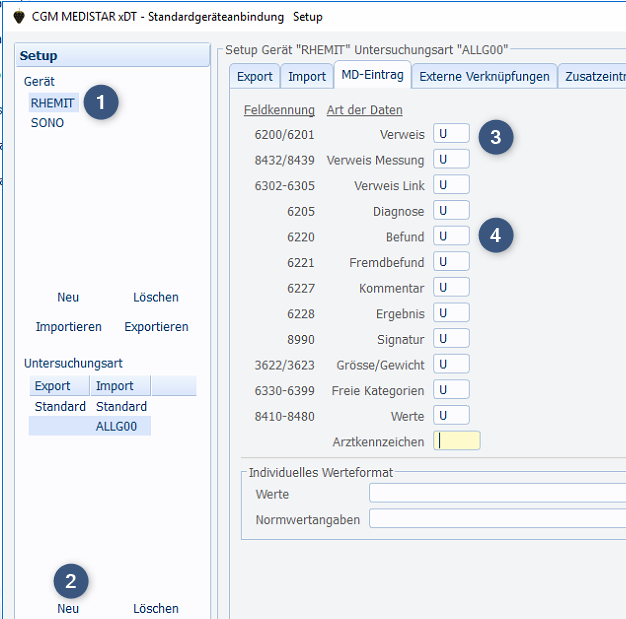
Task: Click the Normwertangaben input field
Action: [x=496, y=519]
